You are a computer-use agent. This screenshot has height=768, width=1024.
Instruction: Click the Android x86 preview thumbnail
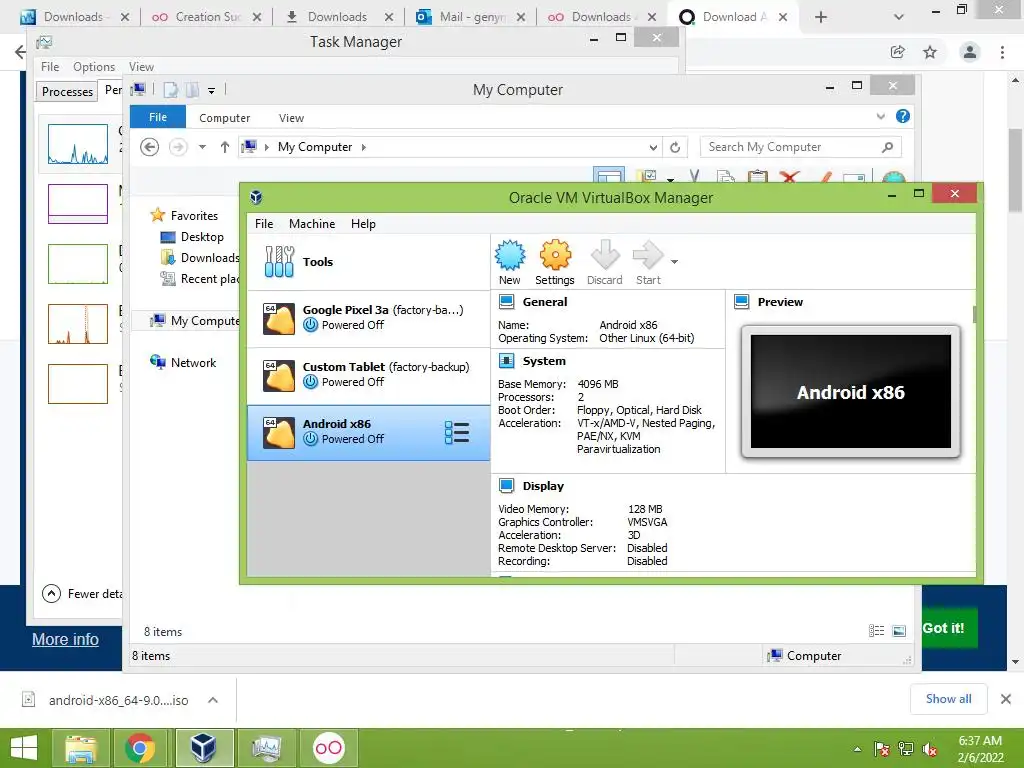(851, 391)
